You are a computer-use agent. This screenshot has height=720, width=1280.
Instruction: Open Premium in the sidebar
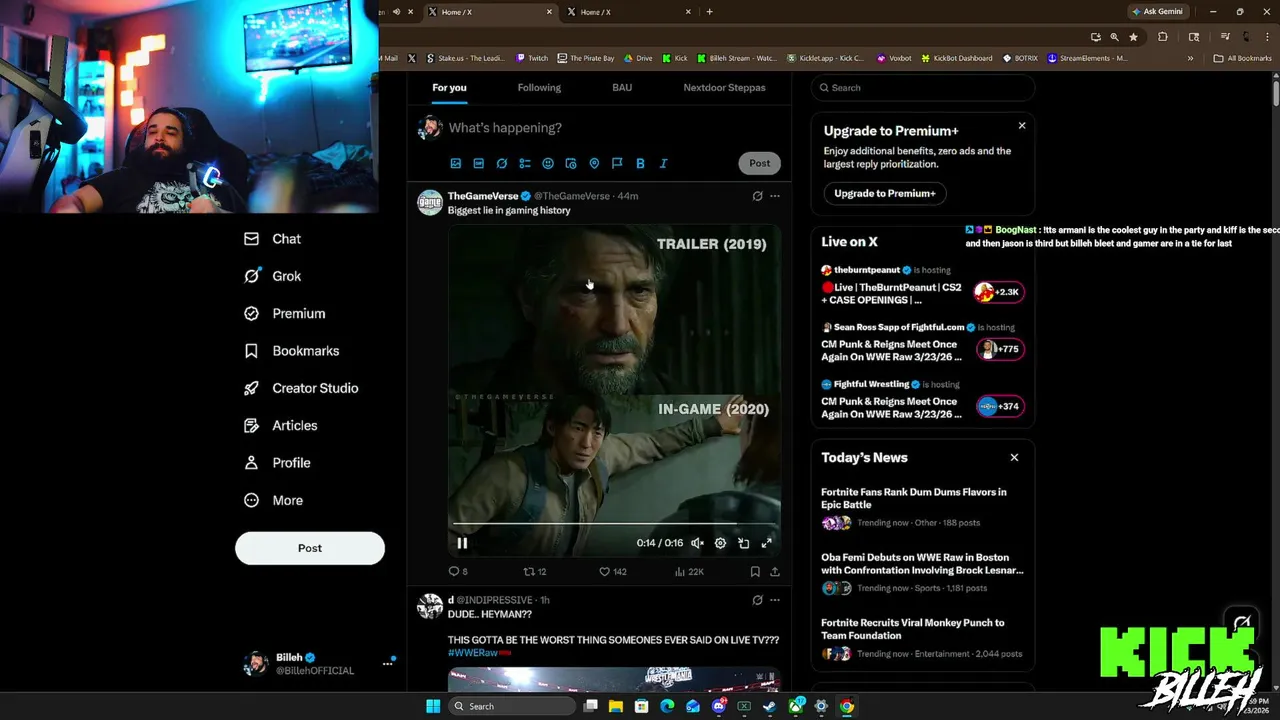285,313
